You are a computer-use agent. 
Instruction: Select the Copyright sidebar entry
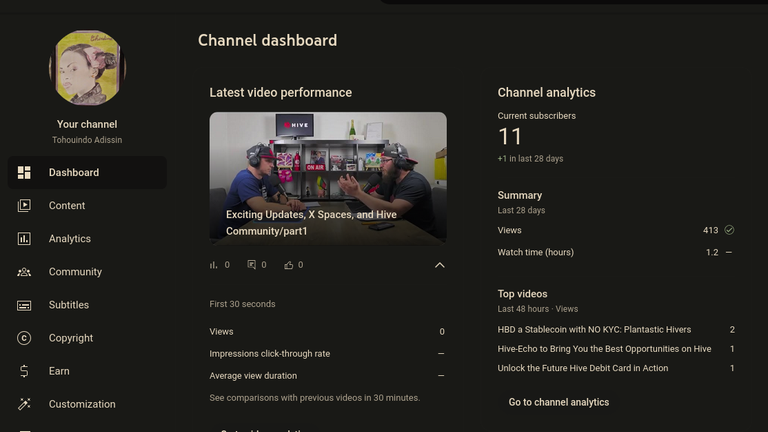[x=87, y=338]
